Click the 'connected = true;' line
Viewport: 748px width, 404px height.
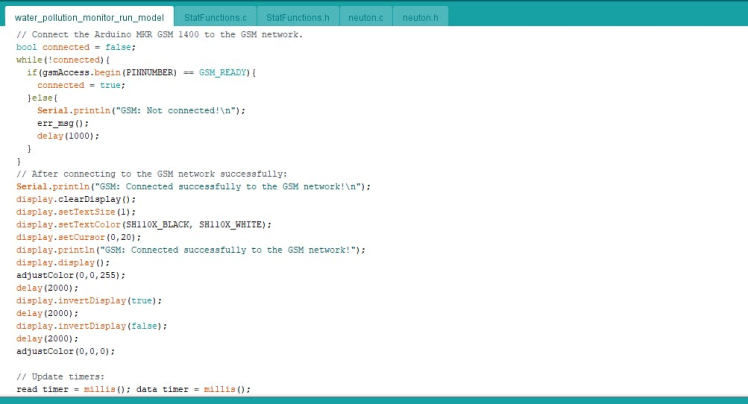81,85
